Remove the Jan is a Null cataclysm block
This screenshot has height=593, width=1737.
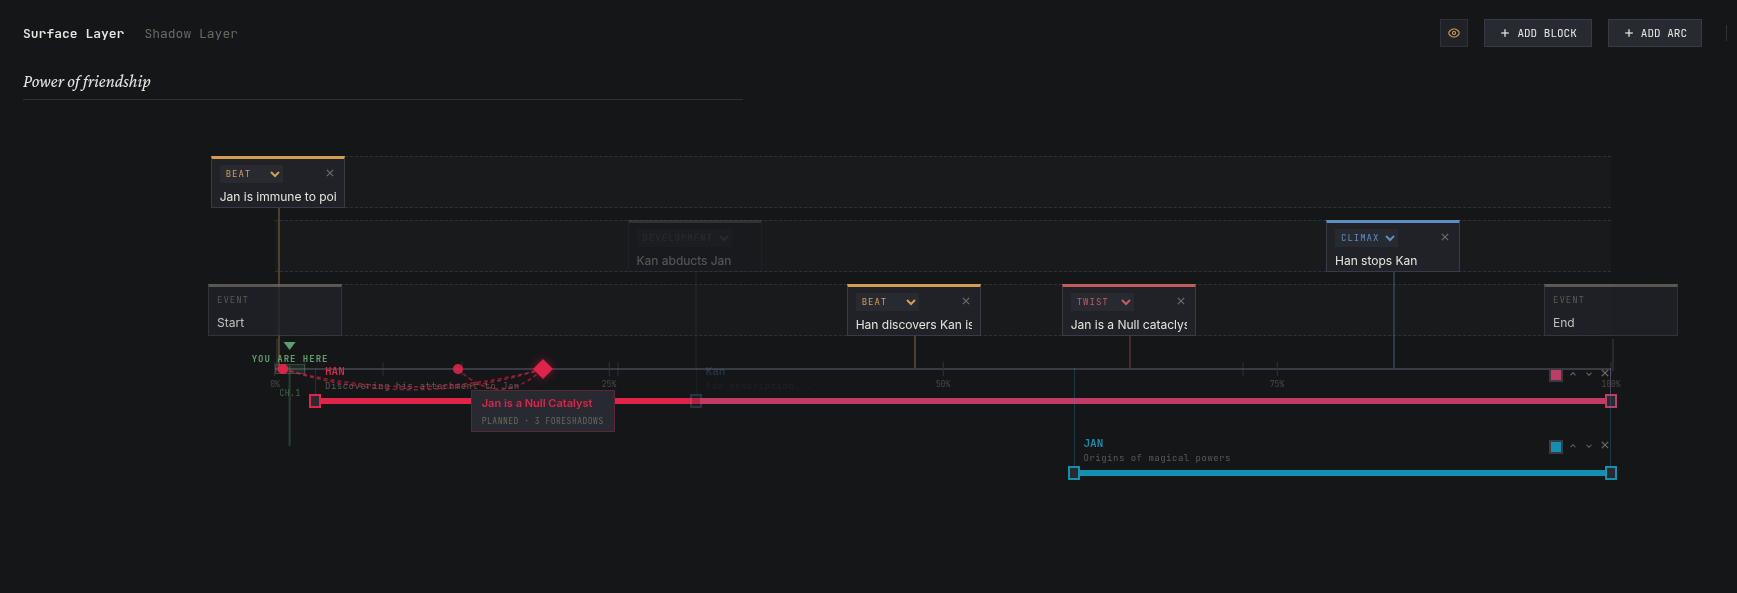coord(1181,301)
